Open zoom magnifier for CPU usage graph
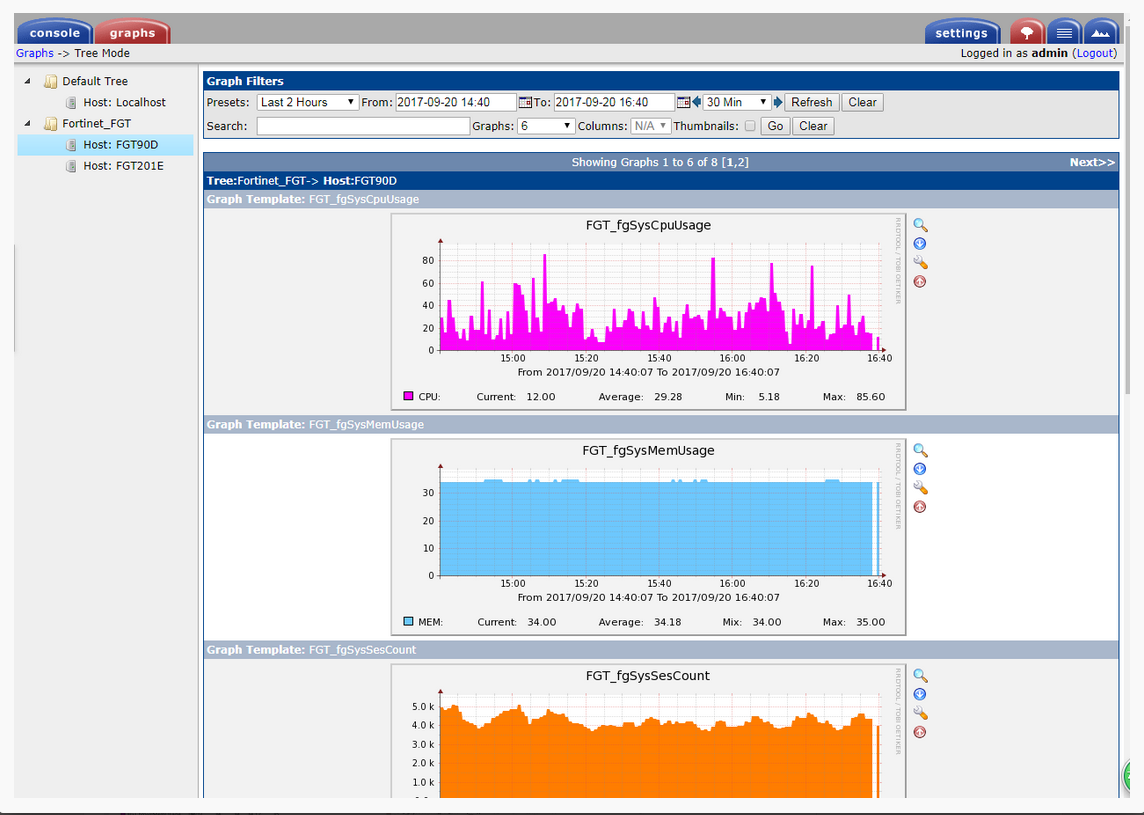This screenshot has height=815, width=1144. click(x=920, y=226)
